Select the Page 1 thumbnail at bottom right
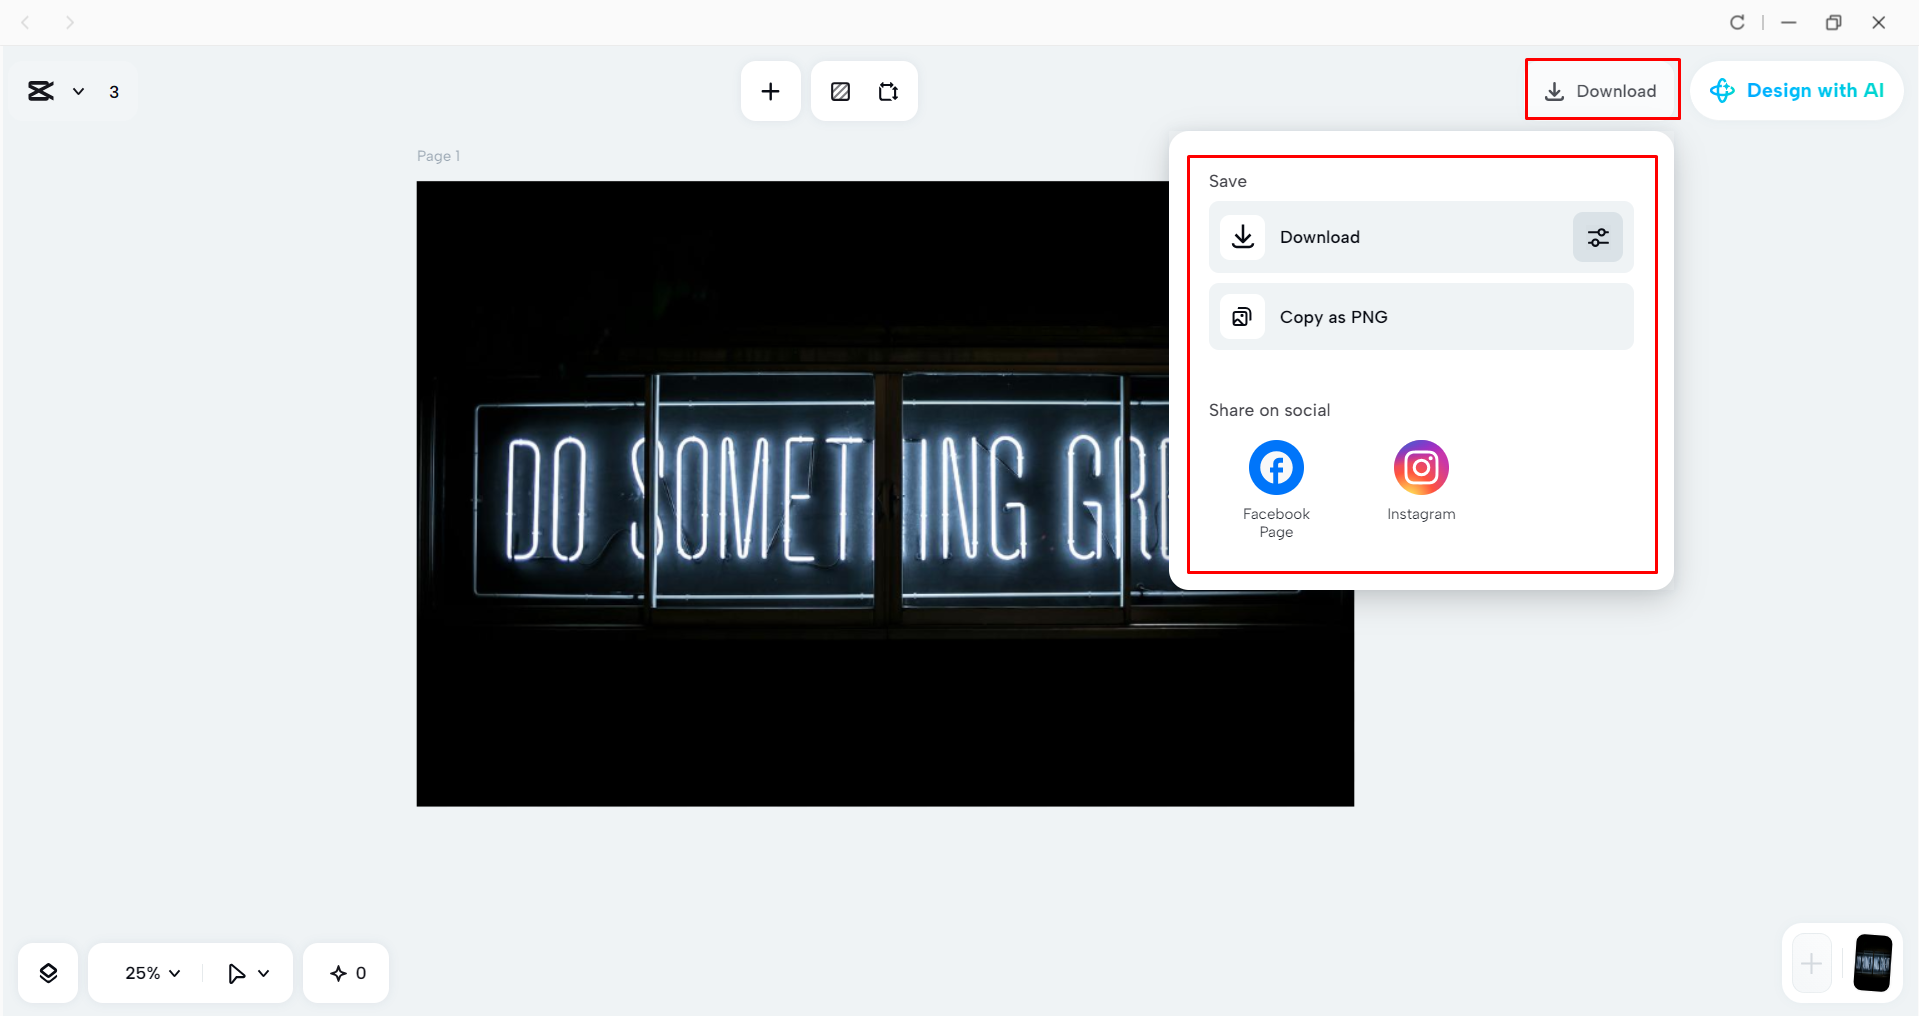 (x=1874, y=963)
